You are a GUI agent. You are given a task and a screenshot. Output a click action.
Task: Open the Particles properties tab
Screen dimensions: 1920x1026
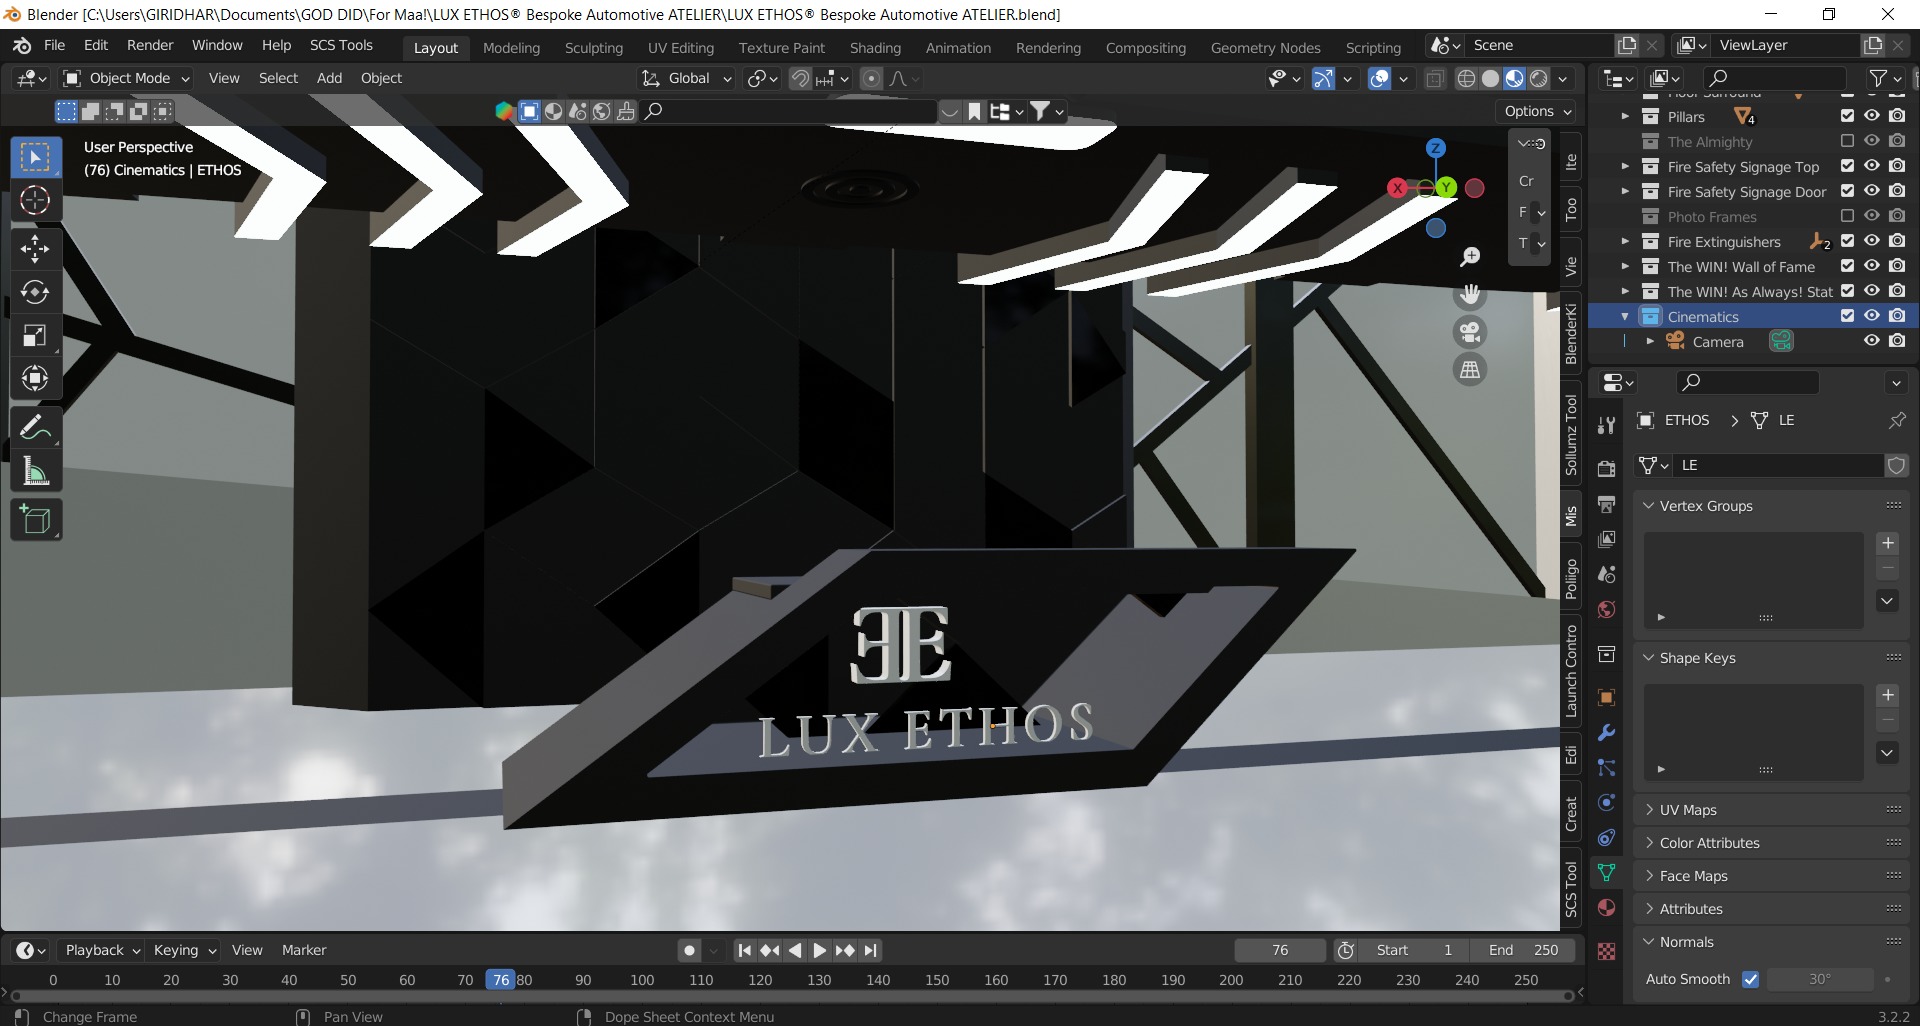coord(1607,768)
